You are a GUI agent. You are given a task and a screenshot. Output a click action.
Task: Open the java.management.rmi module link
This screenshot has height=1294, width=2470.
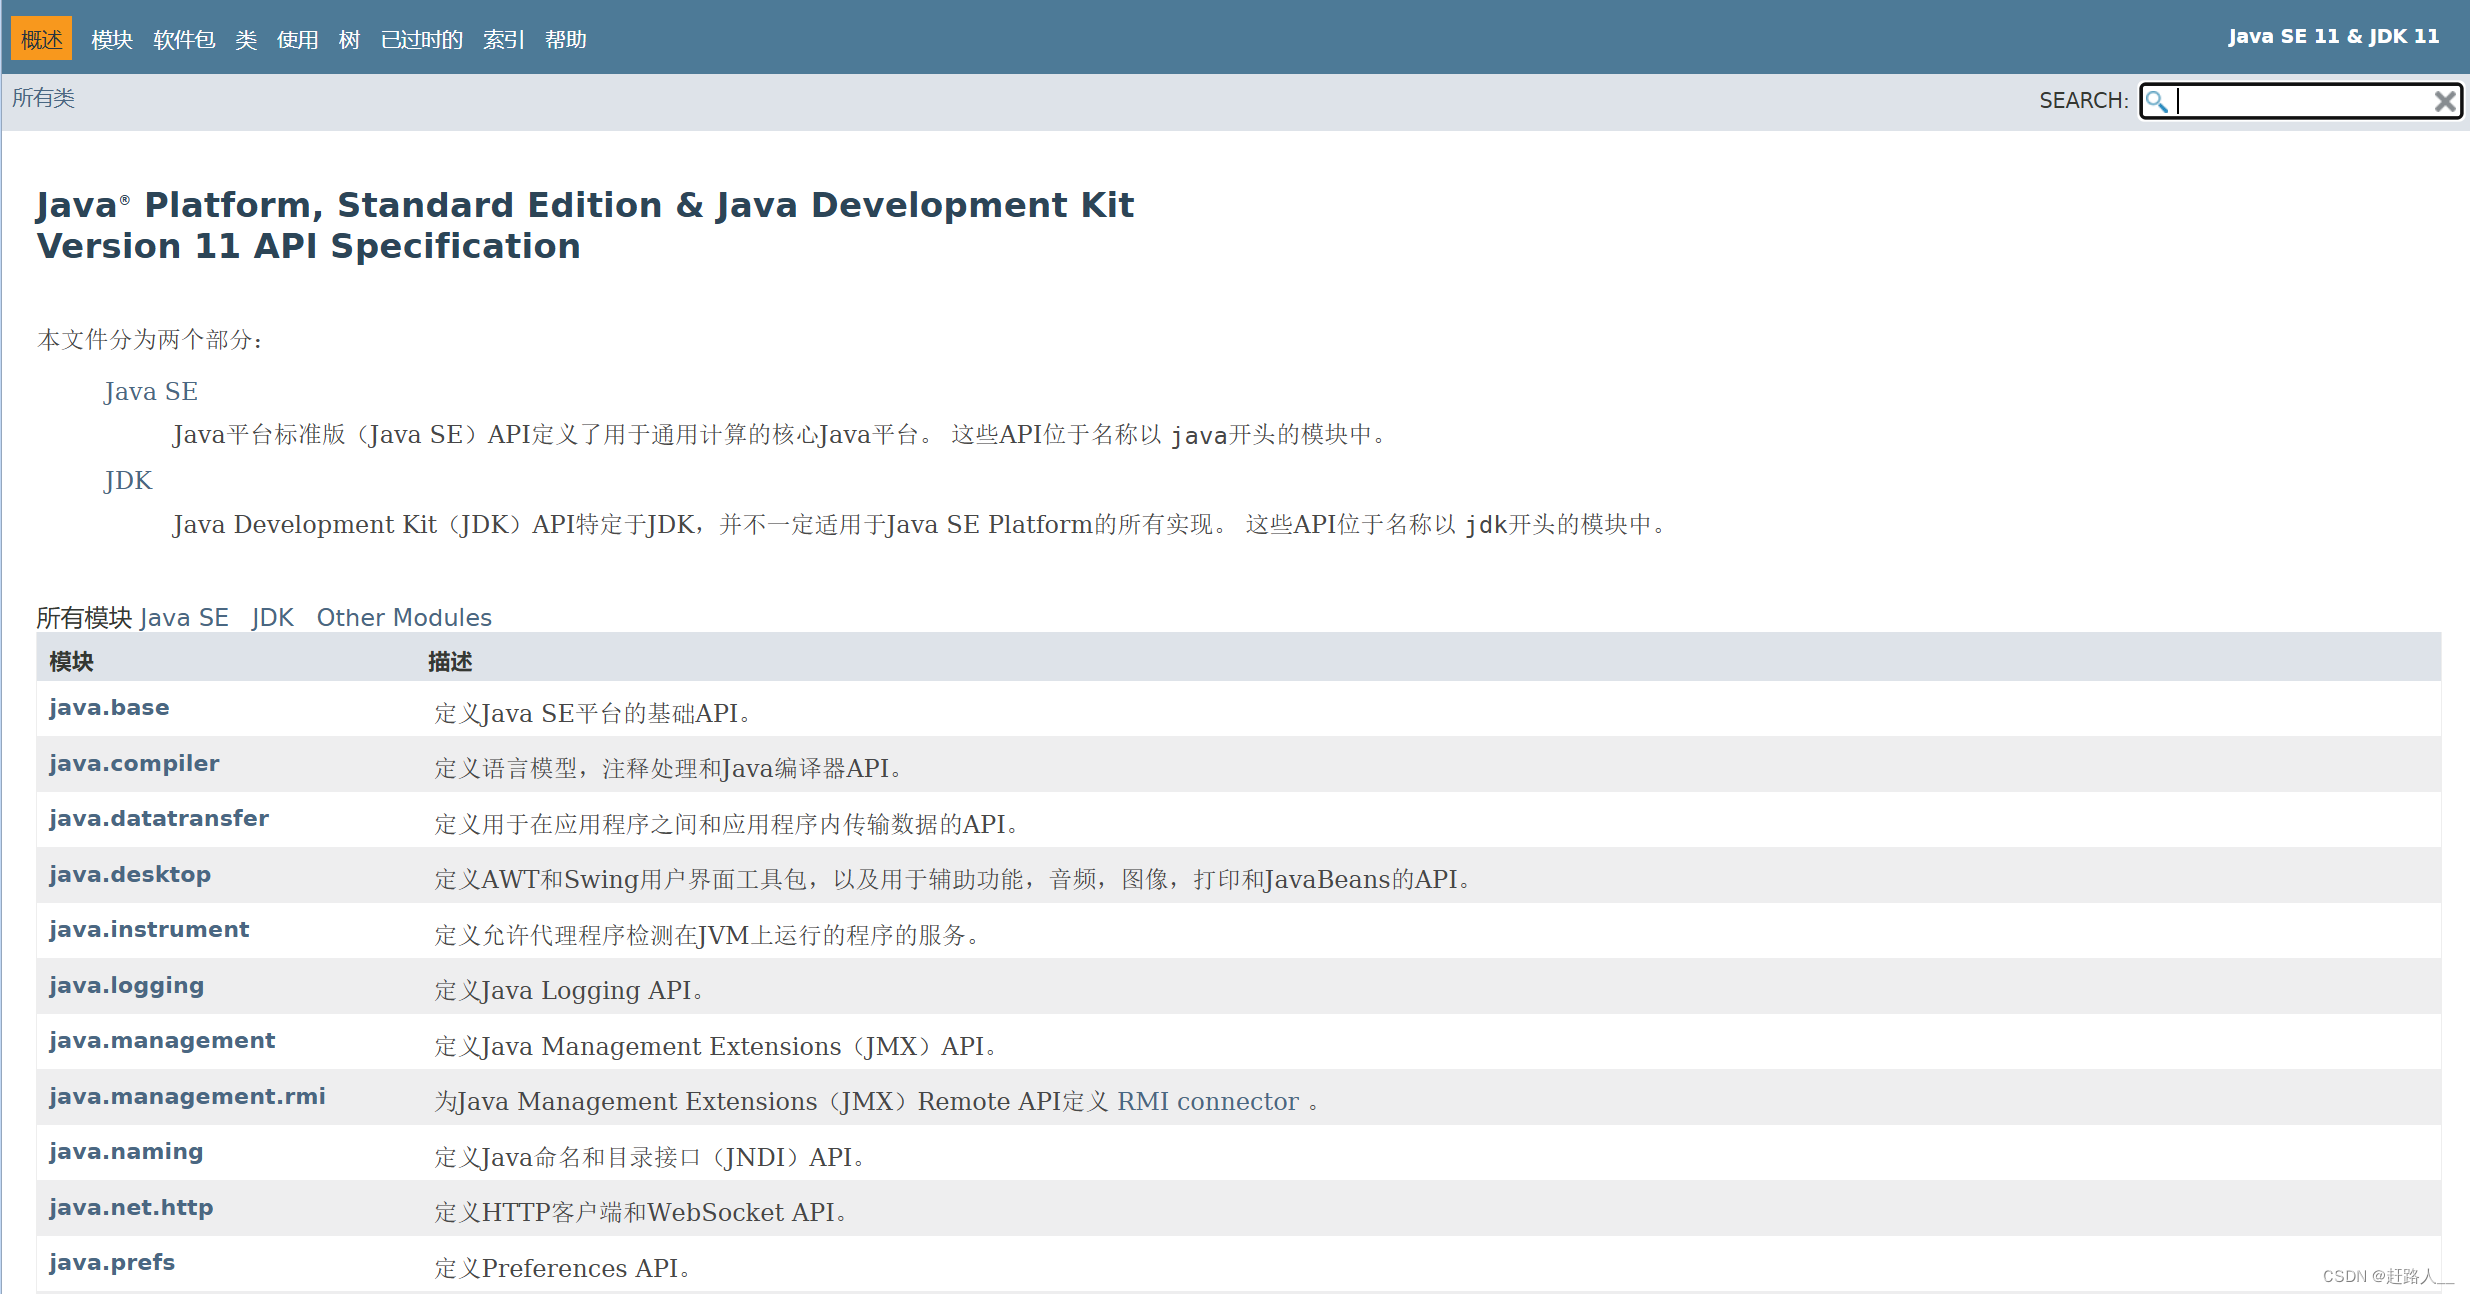pyautogui.click(x=187, y=1096)
